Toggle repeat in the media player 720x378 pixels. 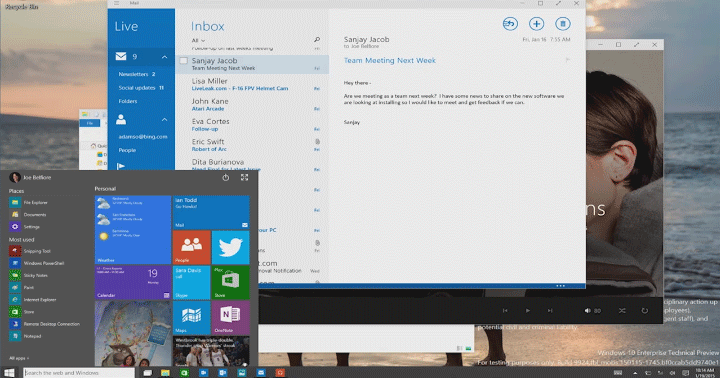coord(645,310)
